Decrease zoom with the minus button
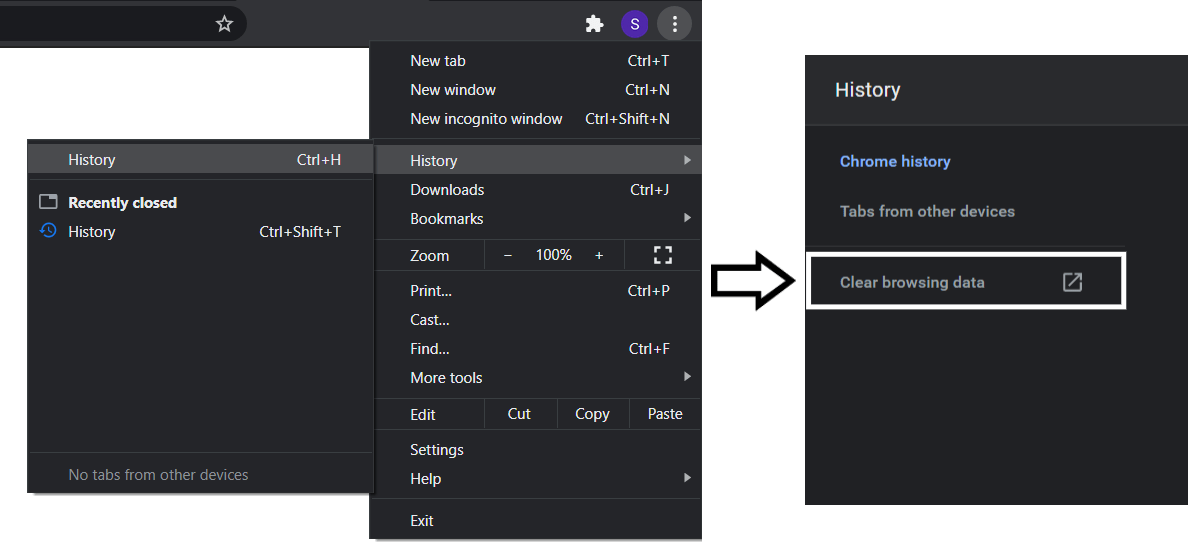Viewport: 1200px width, 560px height. click(508, 255)
